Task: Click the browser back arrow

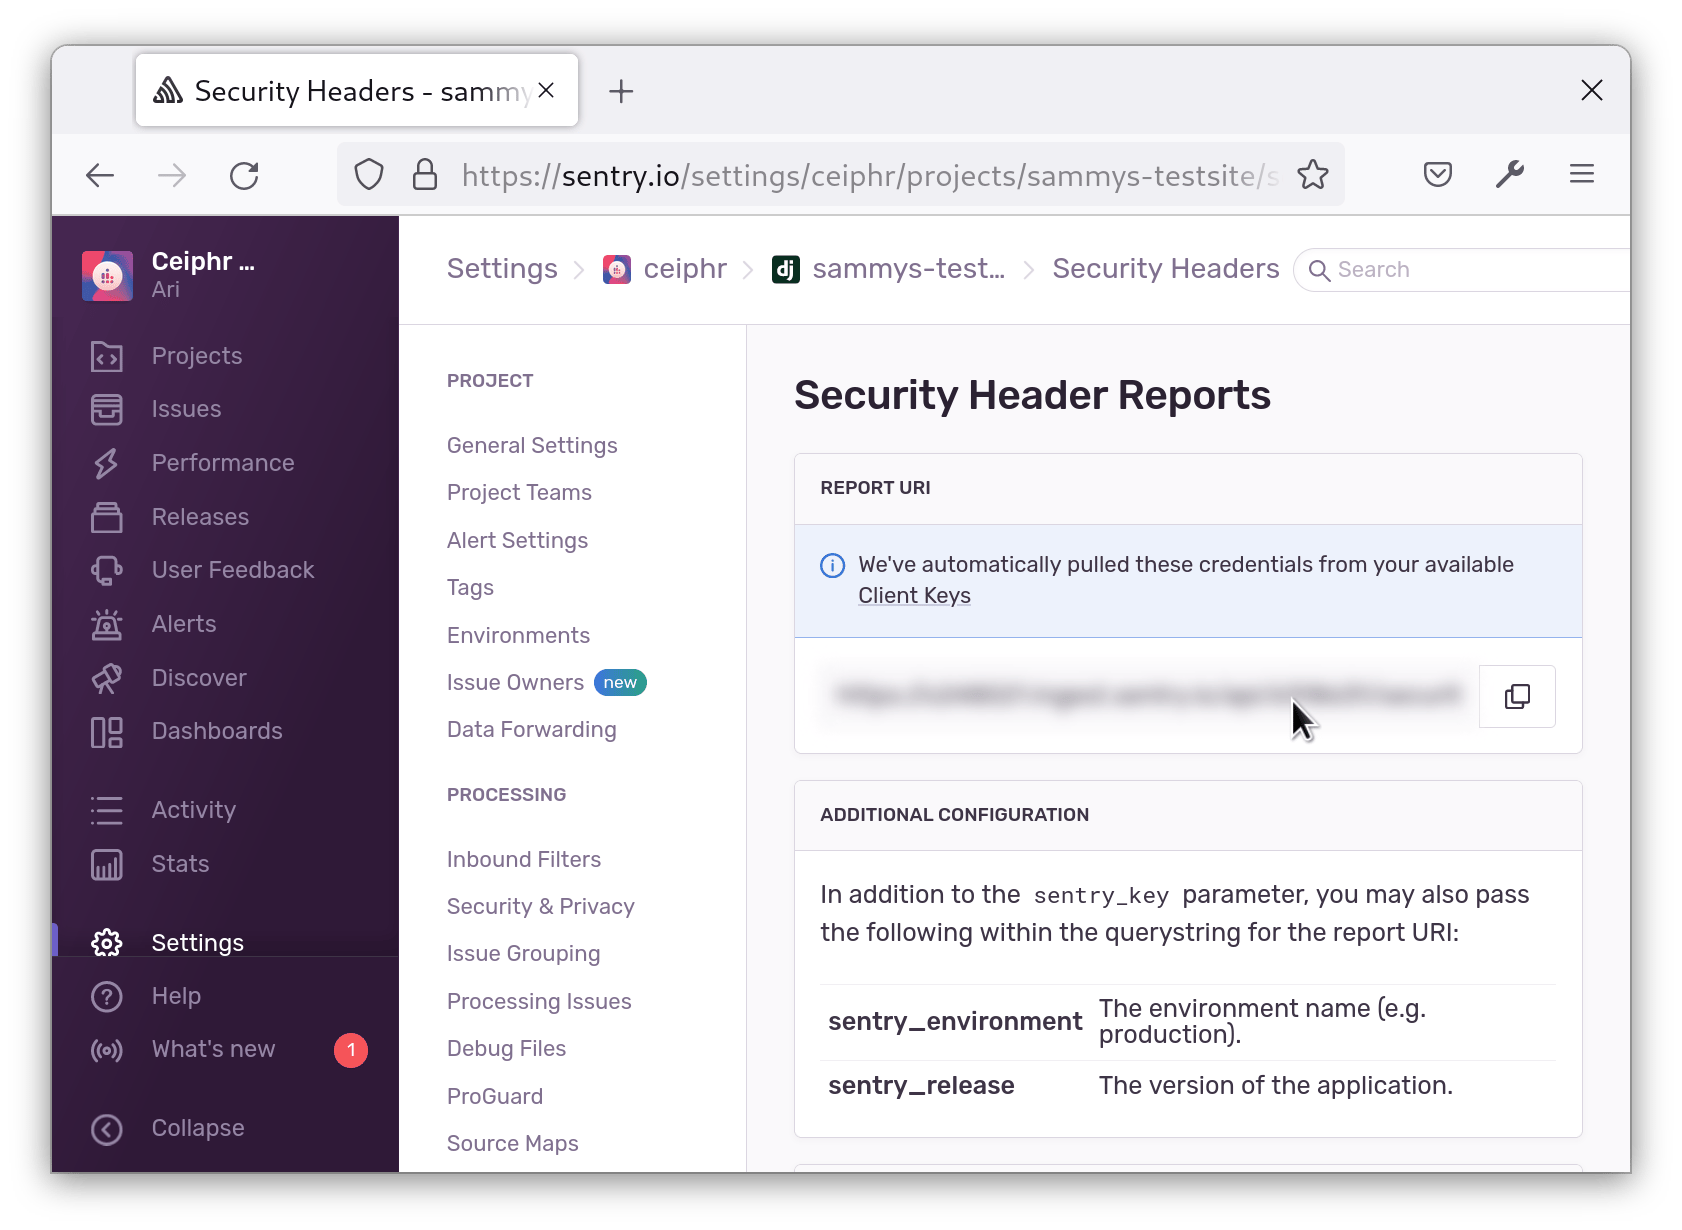Action: click(x=100, y=176)
